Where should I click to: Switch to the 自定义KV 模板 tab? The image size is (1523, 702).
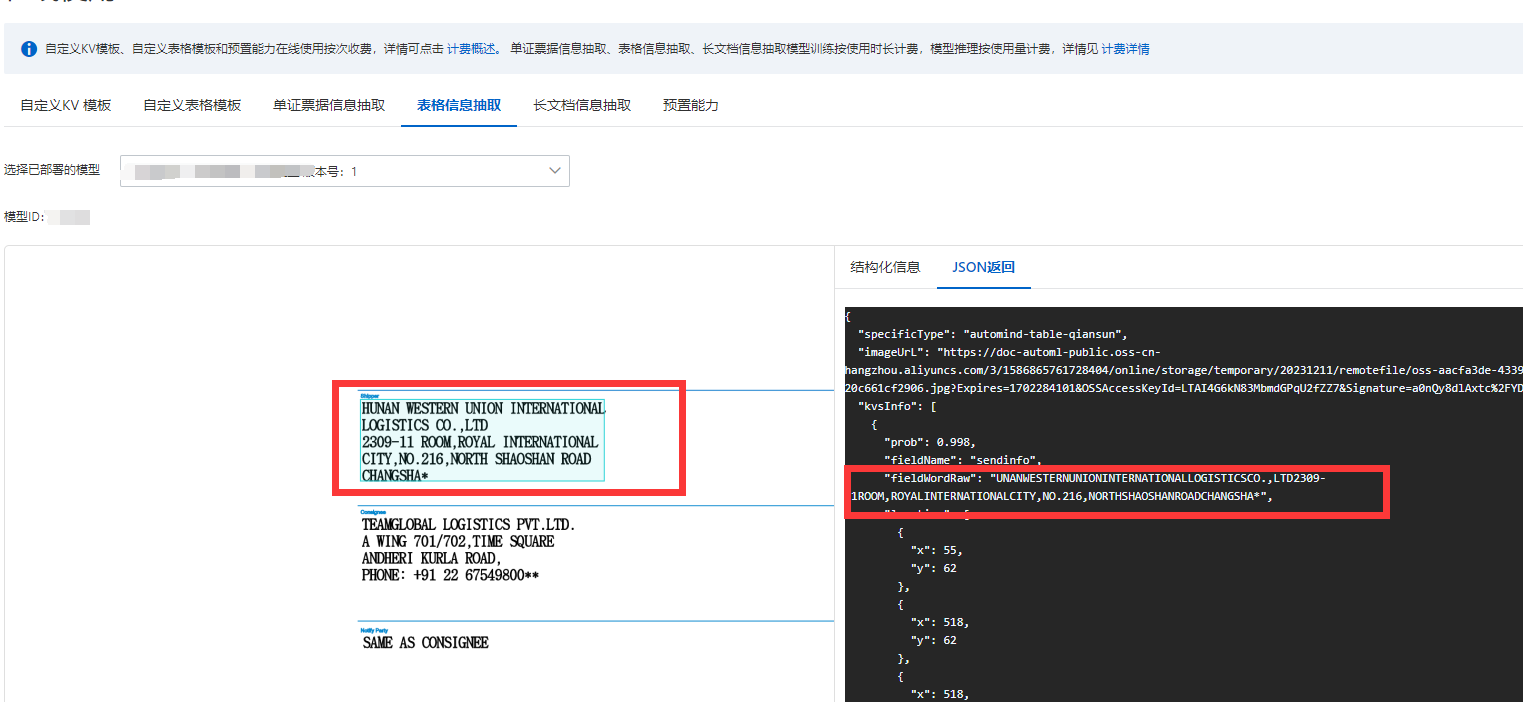66,105
